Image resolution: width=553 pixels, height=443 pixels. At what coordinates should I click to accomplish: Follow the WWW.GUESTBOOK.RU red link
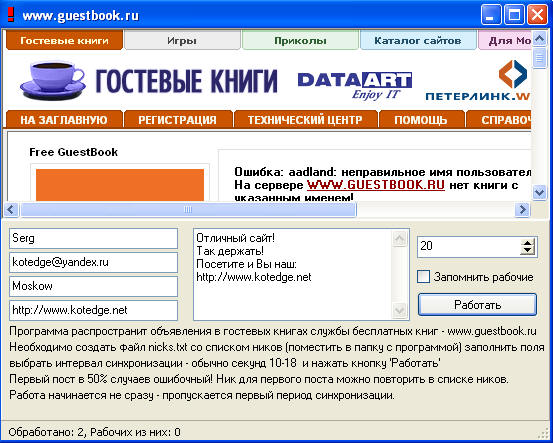point(376,185)
